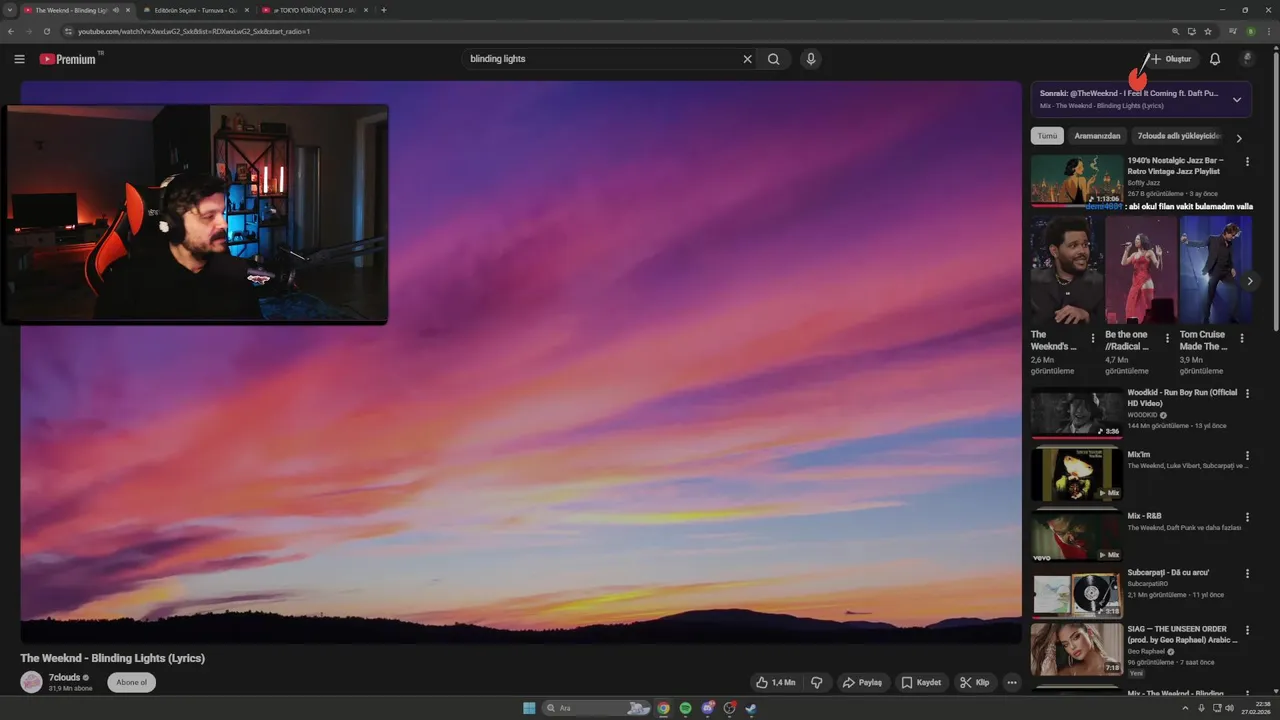Screen dimensions: 1280x720
Task: Click the Klip clip button
Action: point(975,682)
